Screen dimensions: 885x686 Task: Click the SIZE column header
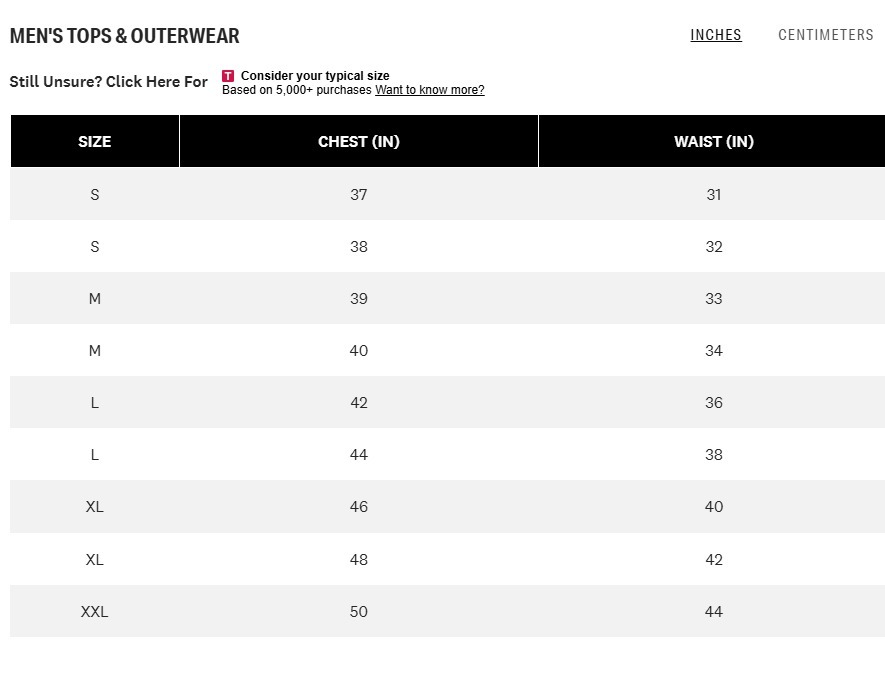[95, 141]
